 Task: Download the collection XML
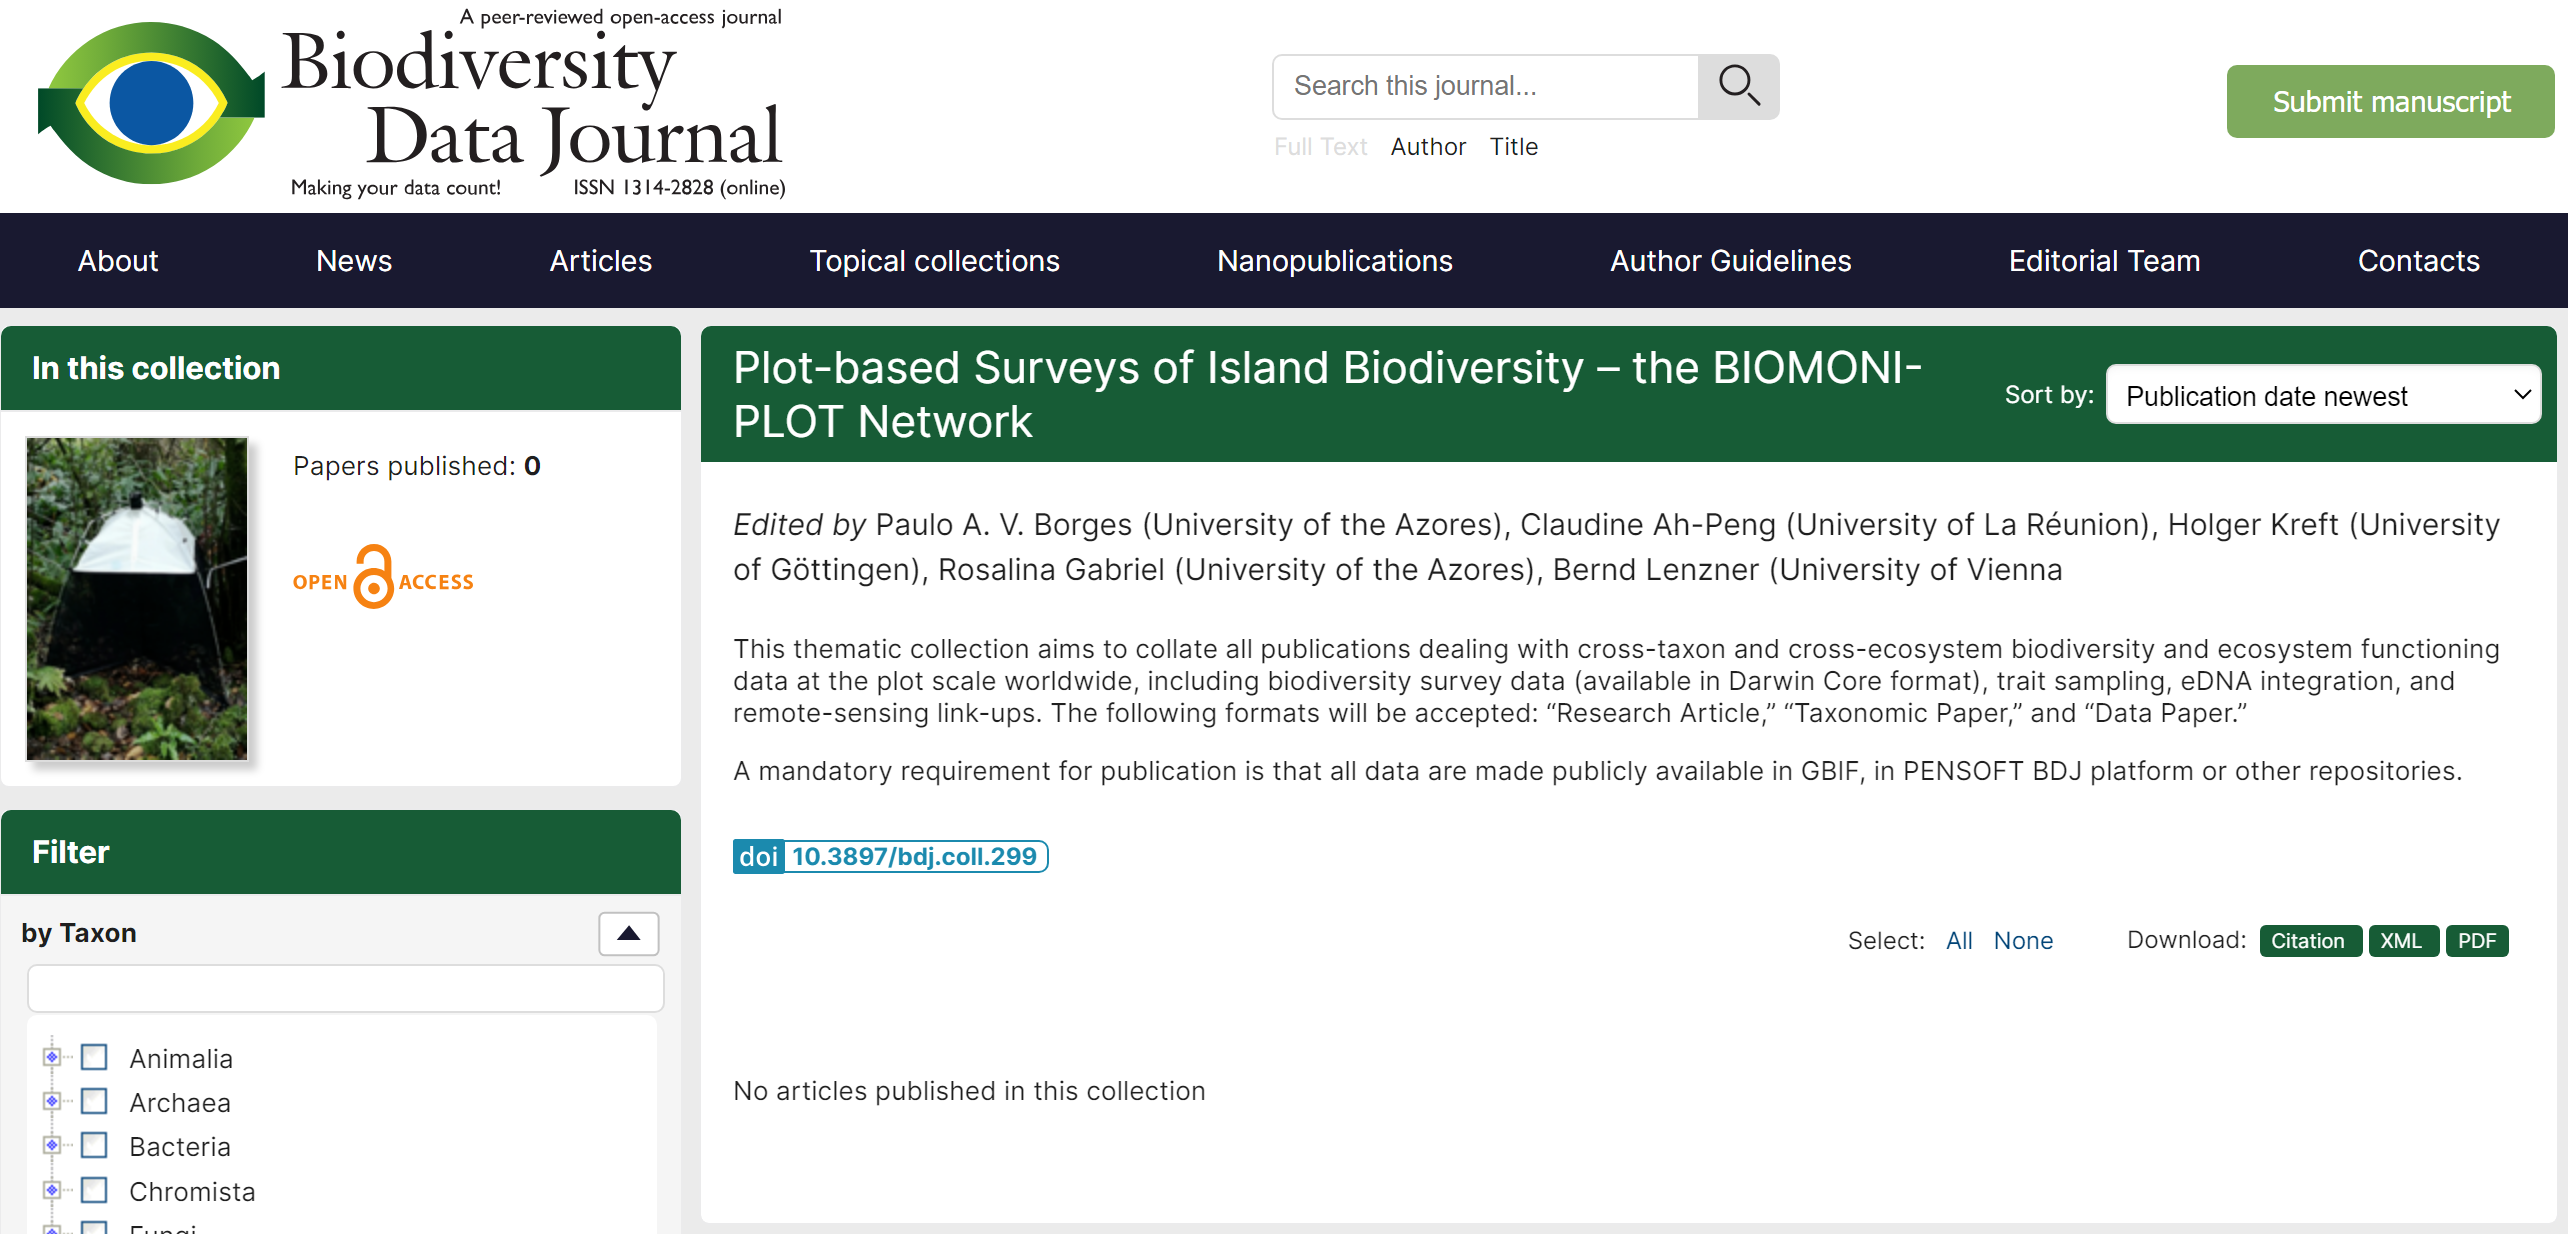coord(2403,941)
